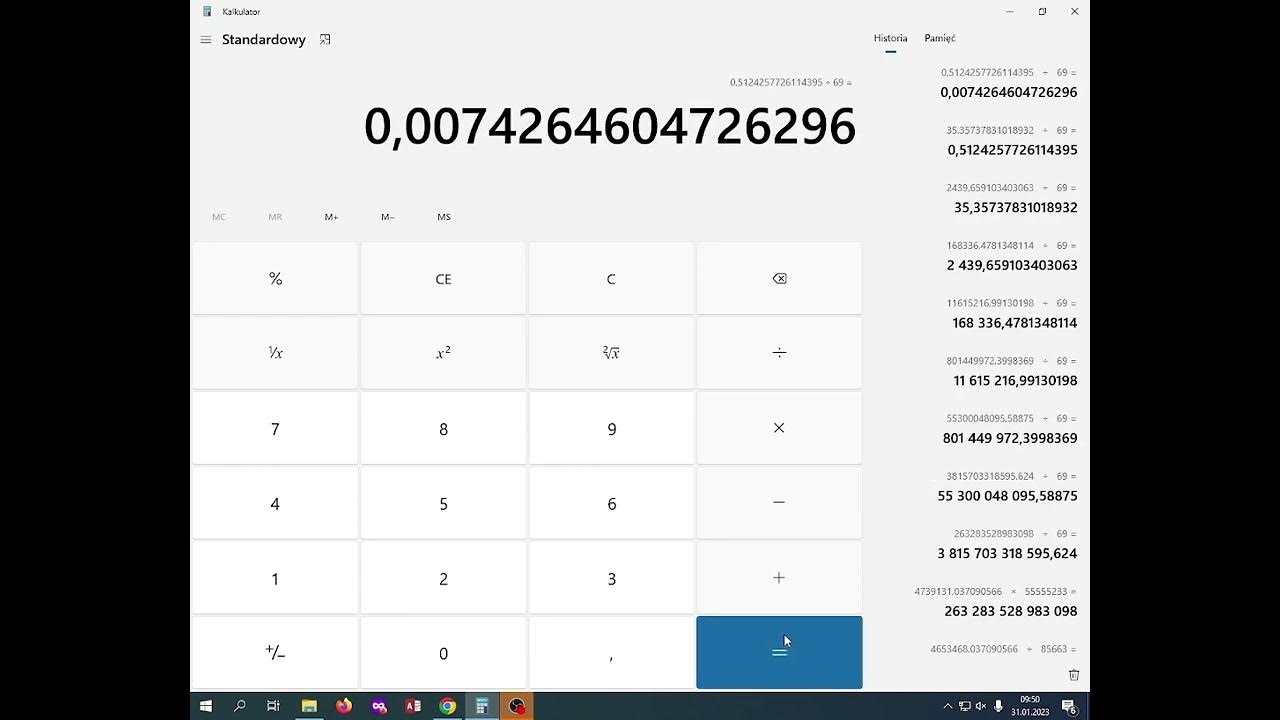Click digit 7 key
This screenshot has height=720, width=1280.
coord(275,428)
